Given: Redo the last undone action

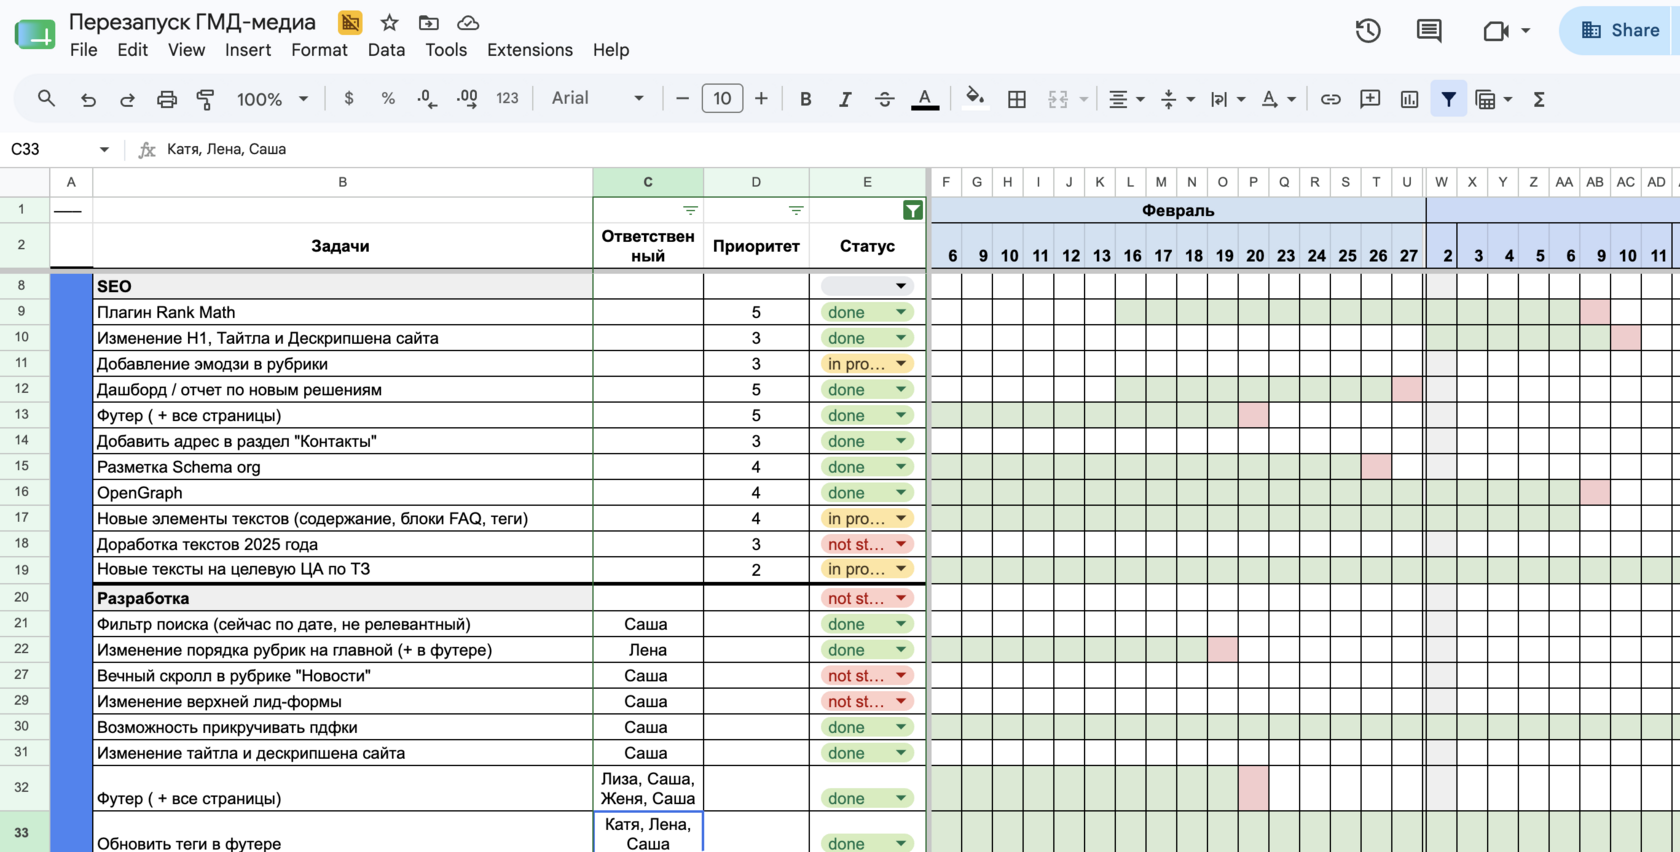Looking at the screenshot, I should point(127,99).
